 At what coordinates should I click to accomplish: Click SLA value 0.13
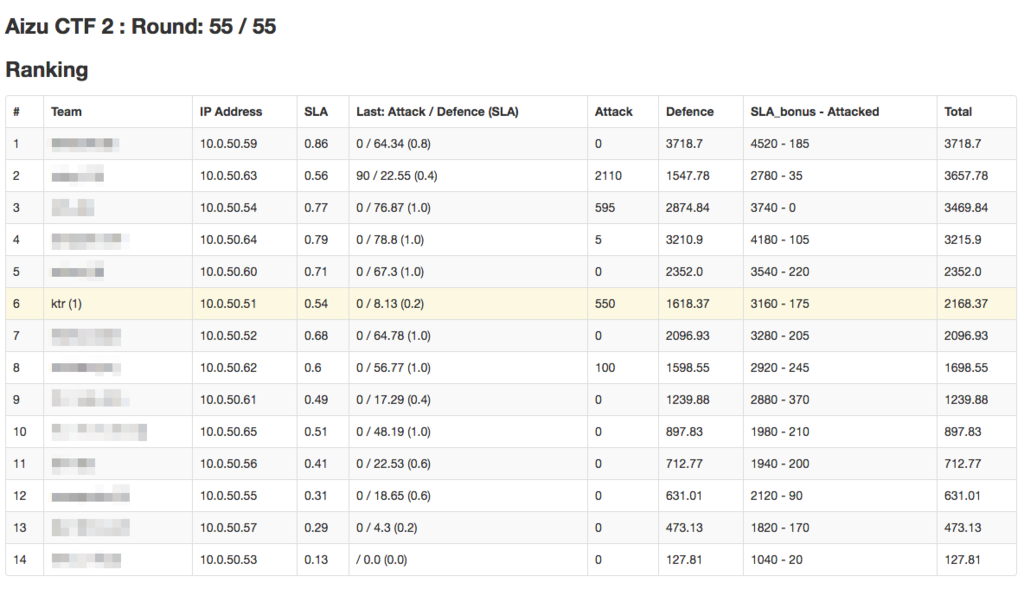coord(315,560)
